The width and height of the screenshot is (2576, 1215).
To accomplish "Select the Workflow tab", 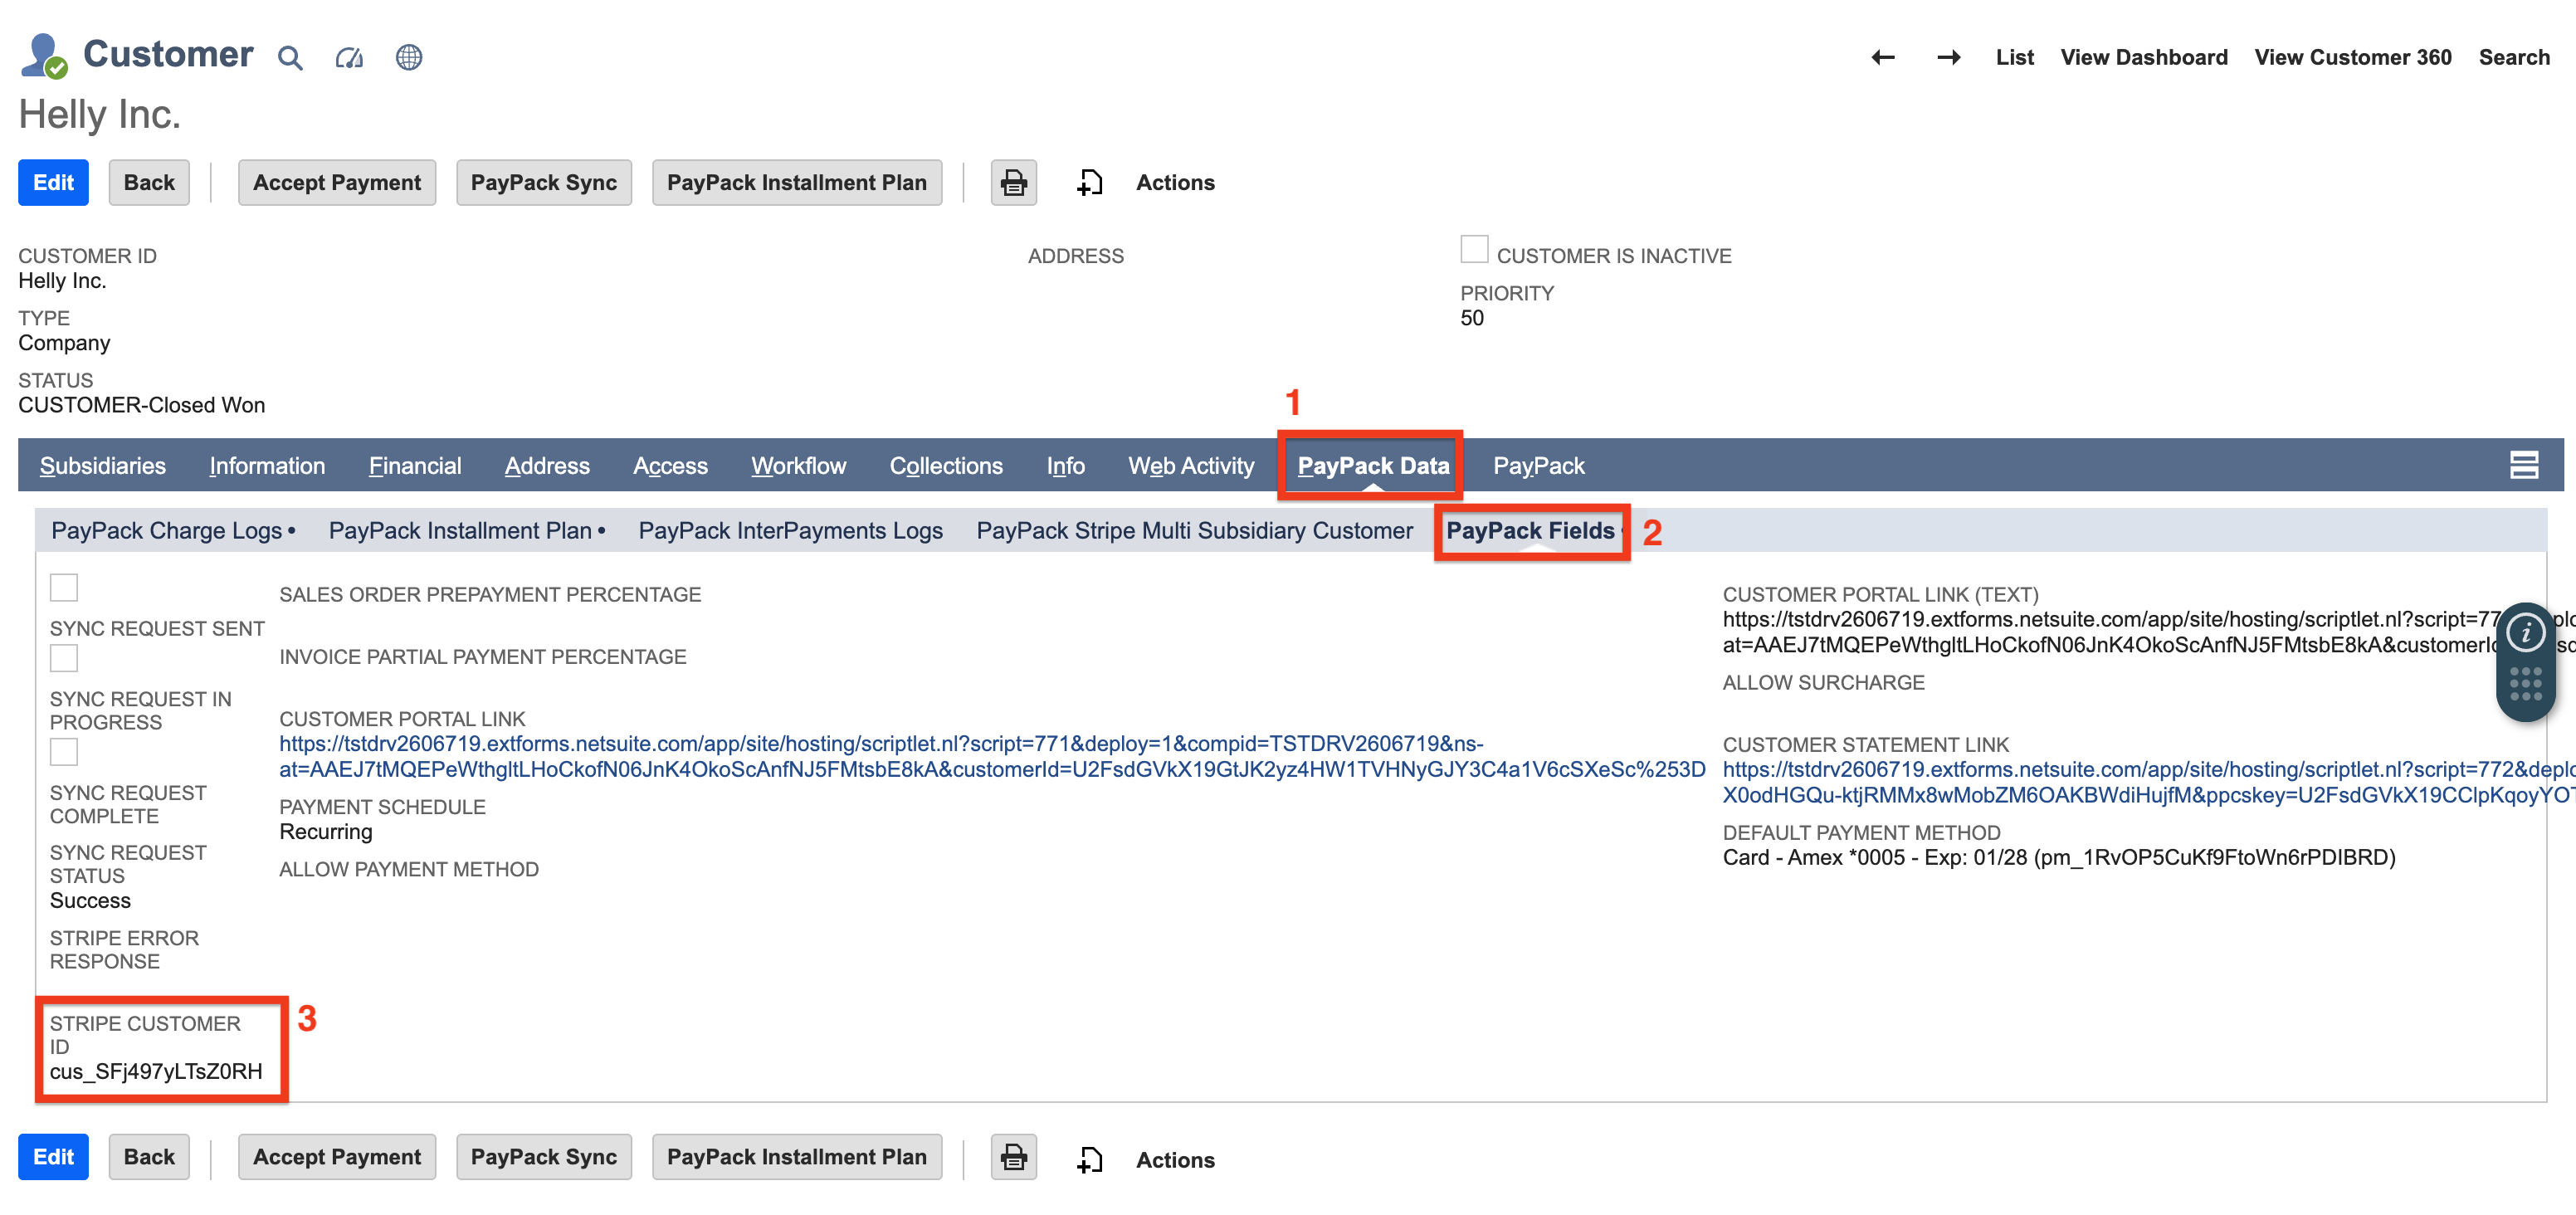I will pos(798,466).
